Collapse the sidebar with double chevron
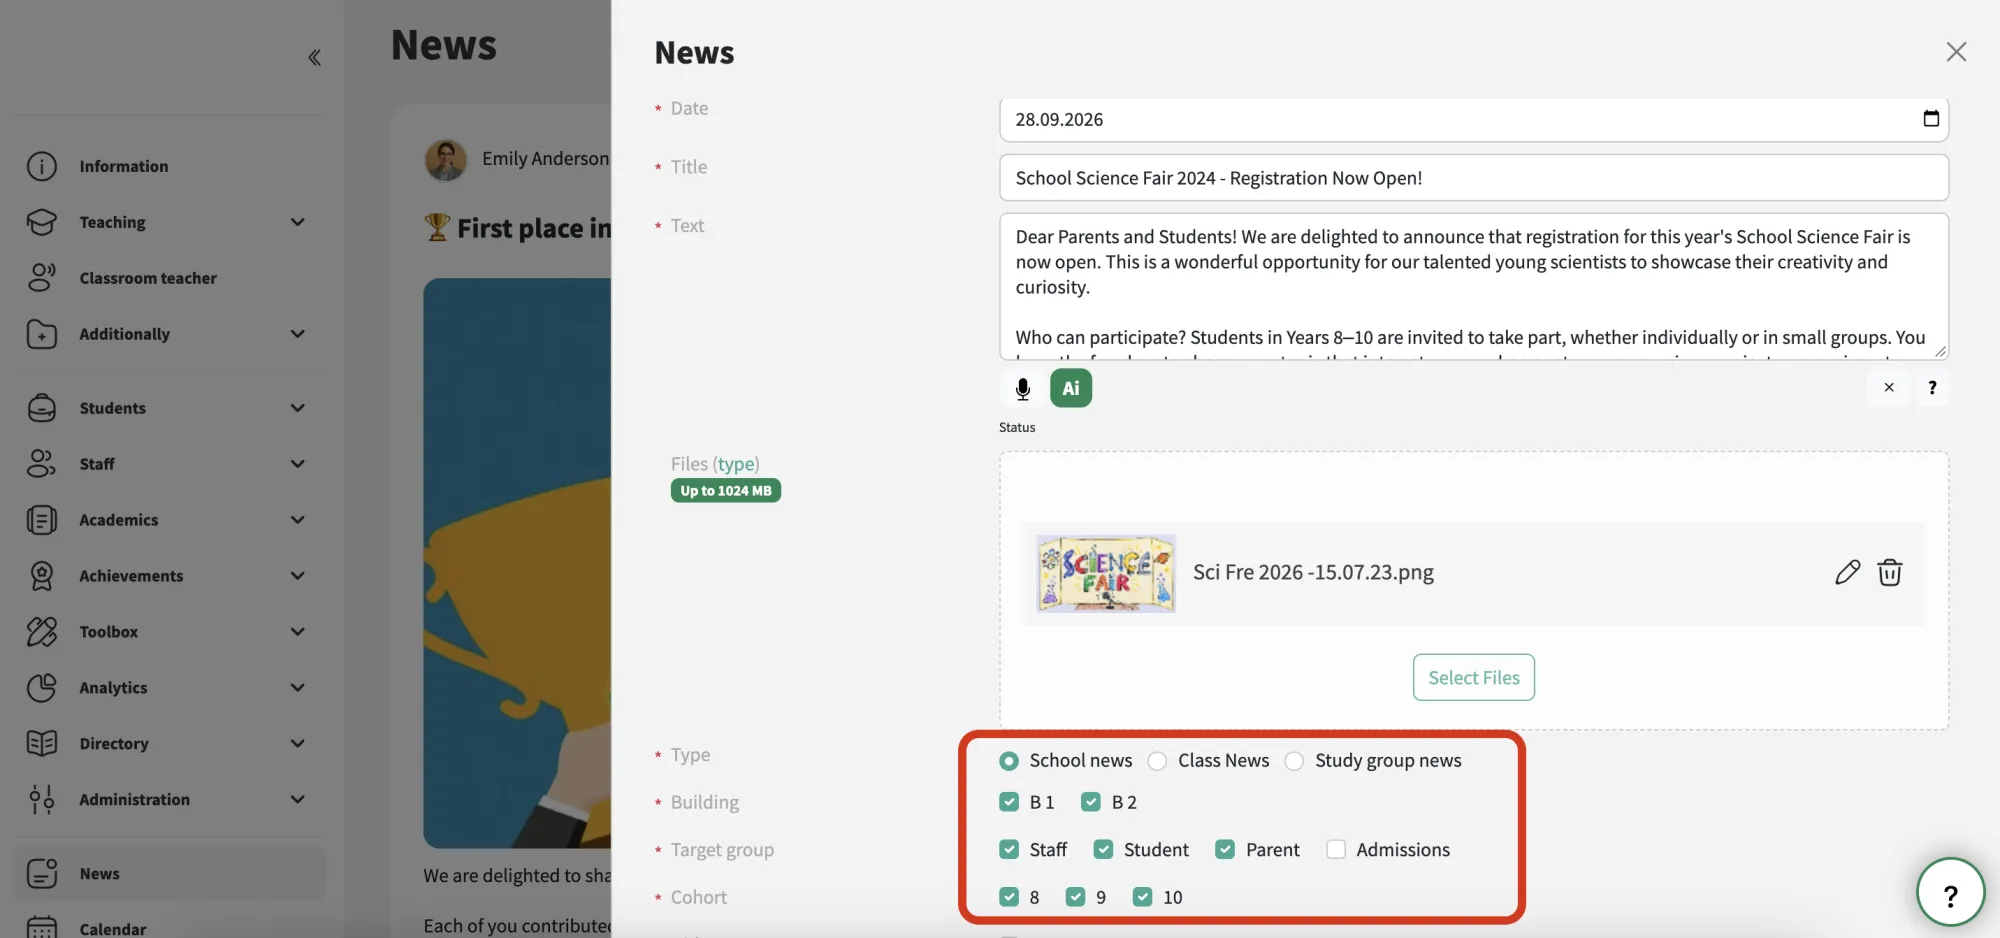Image resolution: width=2000 pixels, height=938 pixels. [314, 58]
